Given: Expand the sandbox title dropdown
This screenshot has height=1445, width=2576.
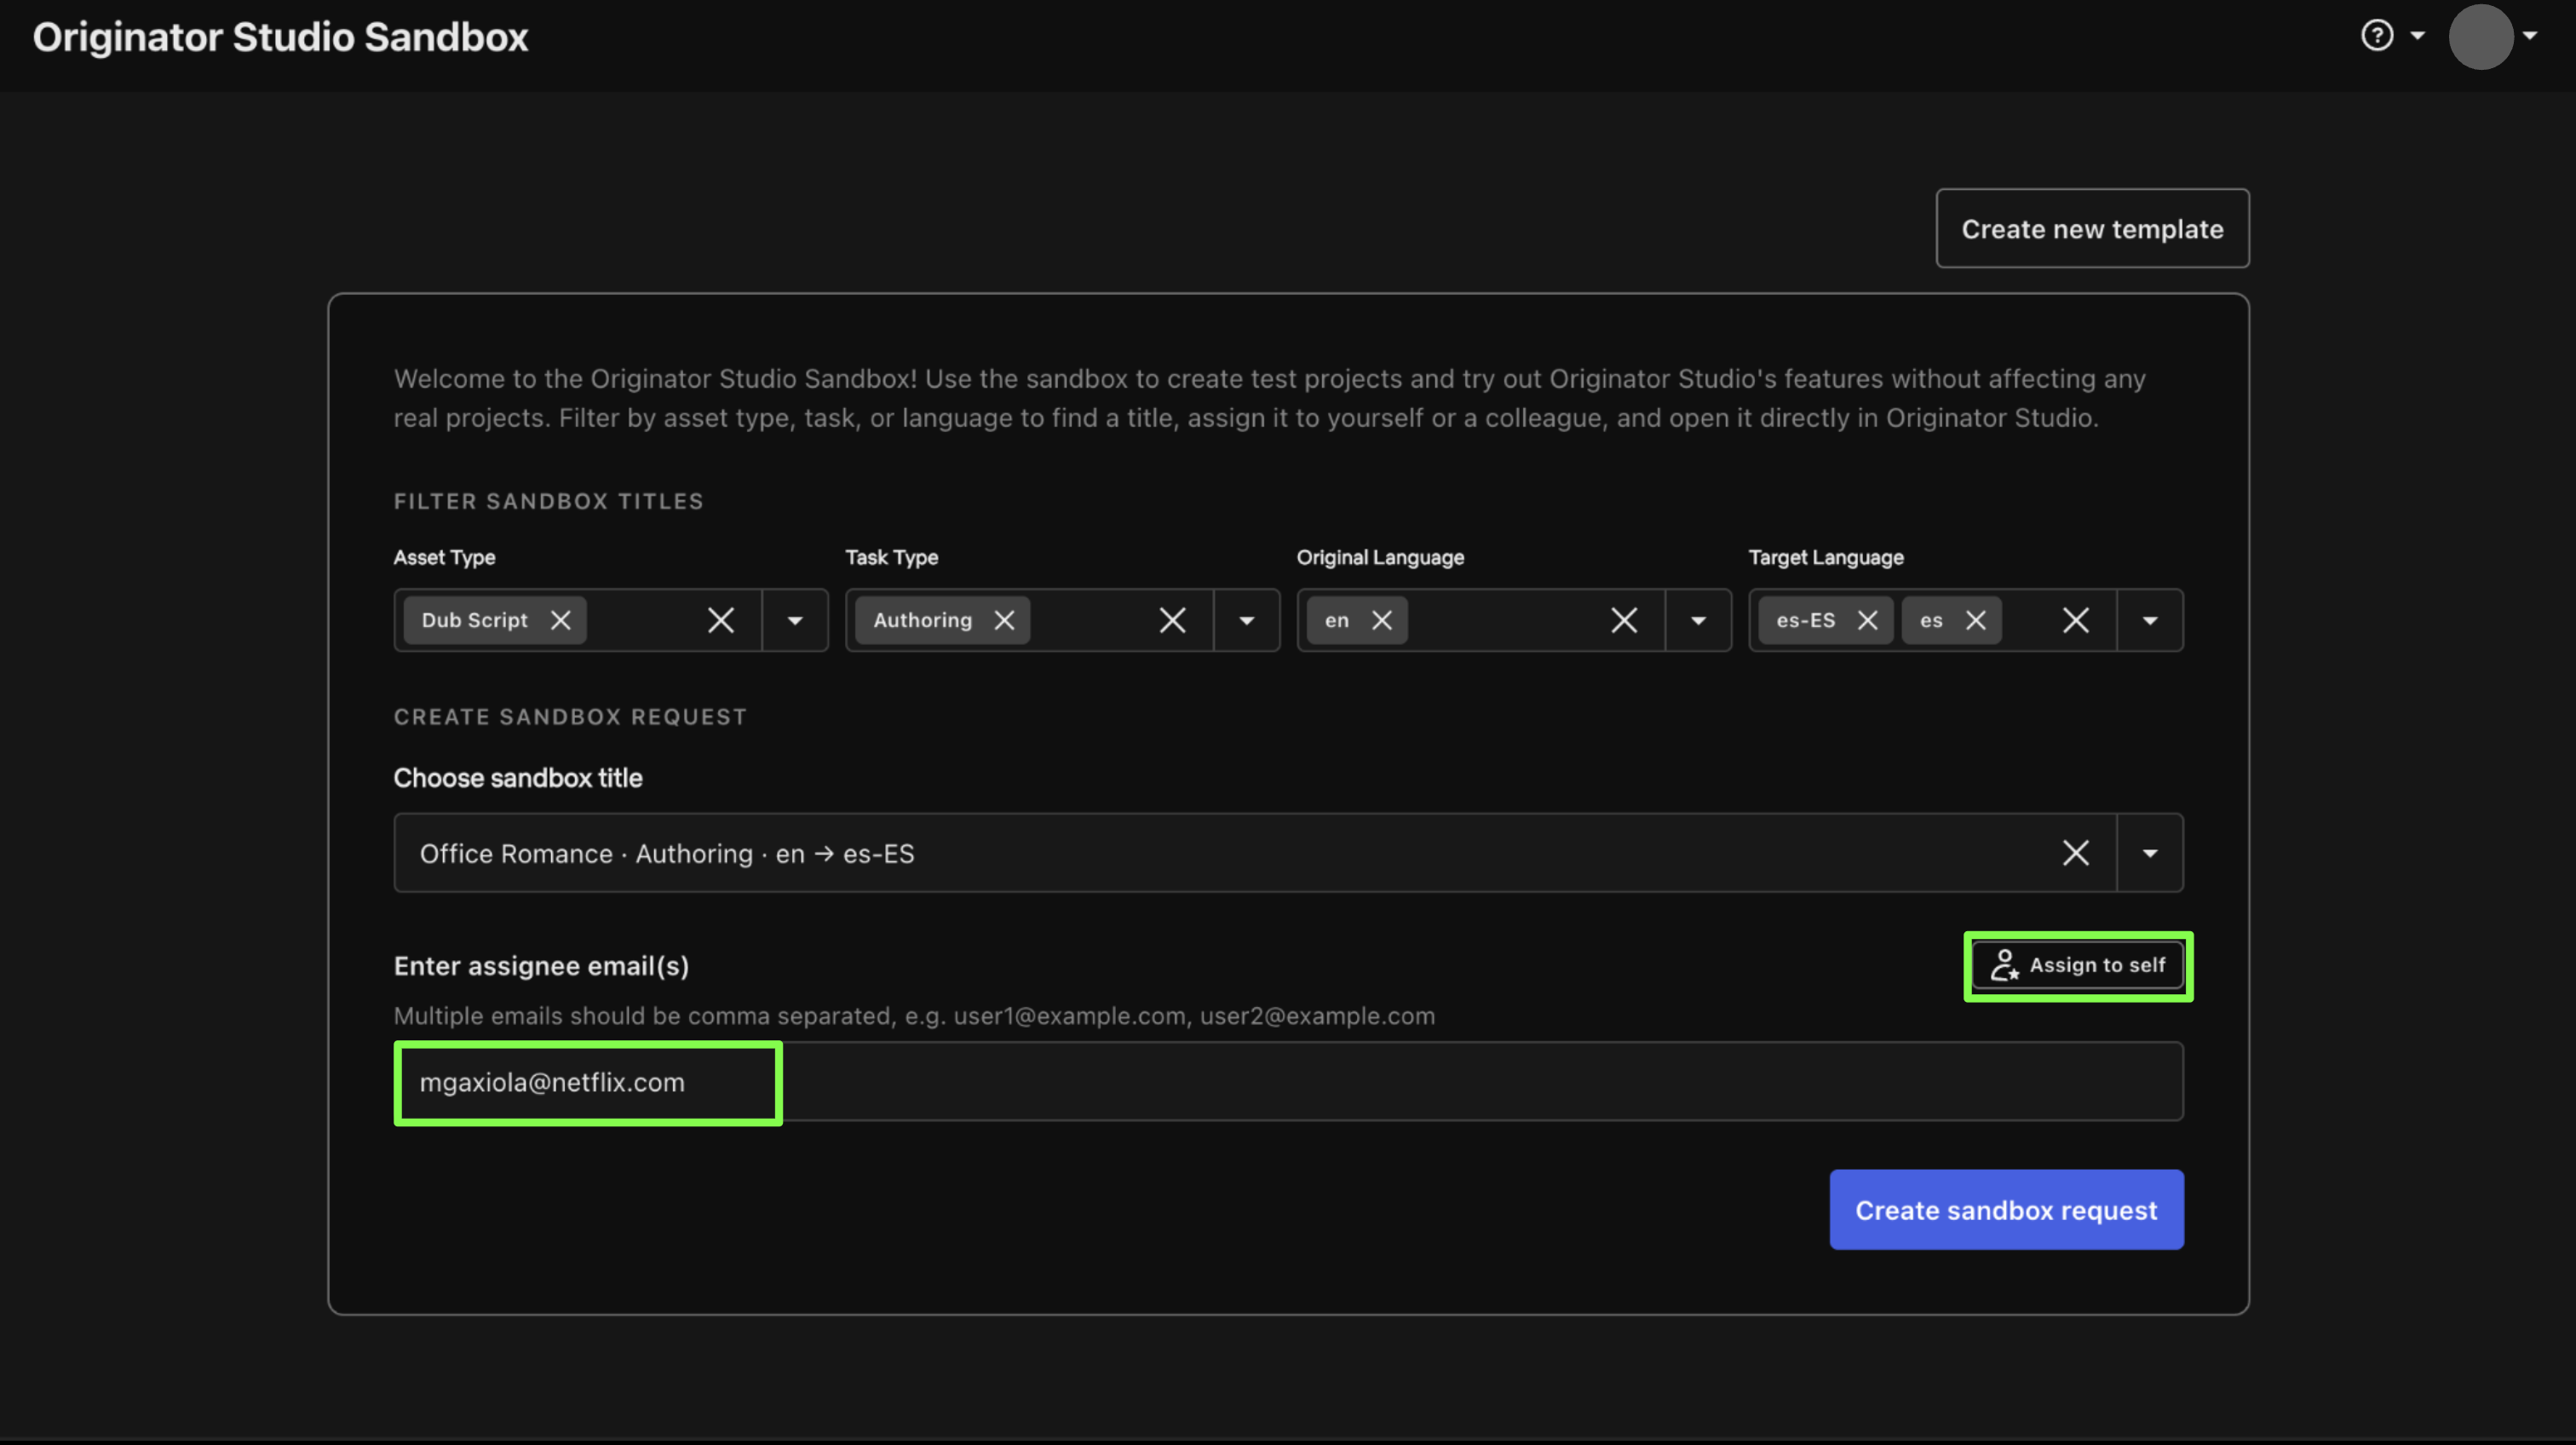Looking at the screenshot, I should 2150,853.
